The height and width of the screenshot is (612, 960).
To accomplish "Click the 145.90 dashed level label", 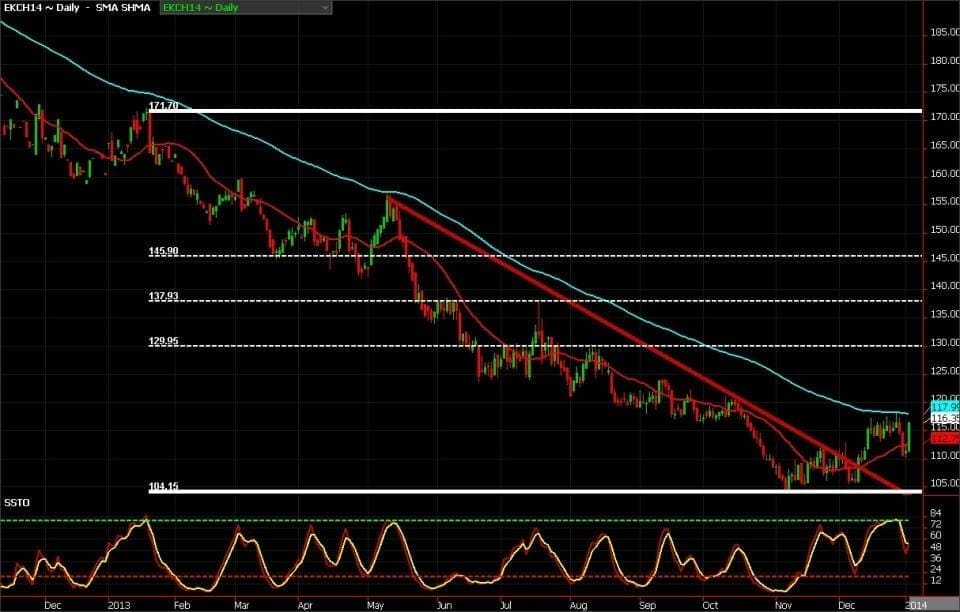I will (163, 251).
